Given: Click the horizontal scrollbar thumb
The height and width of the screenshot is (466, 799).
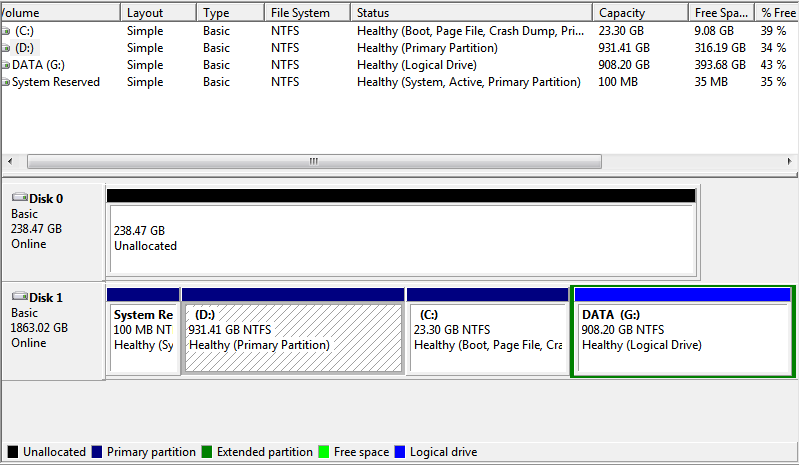Looking at the screenshot, I should click(314, 161).
